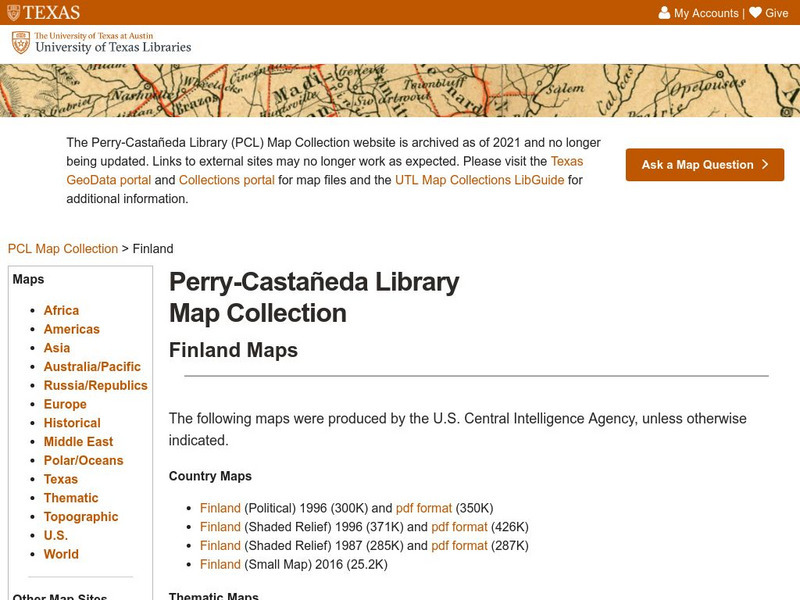Image resolution: width=800 pixels, height=600 pixels.
Task: Choose Russia/Republics from the sidebar
Action: pyautogui.click(x=95, y=386)
